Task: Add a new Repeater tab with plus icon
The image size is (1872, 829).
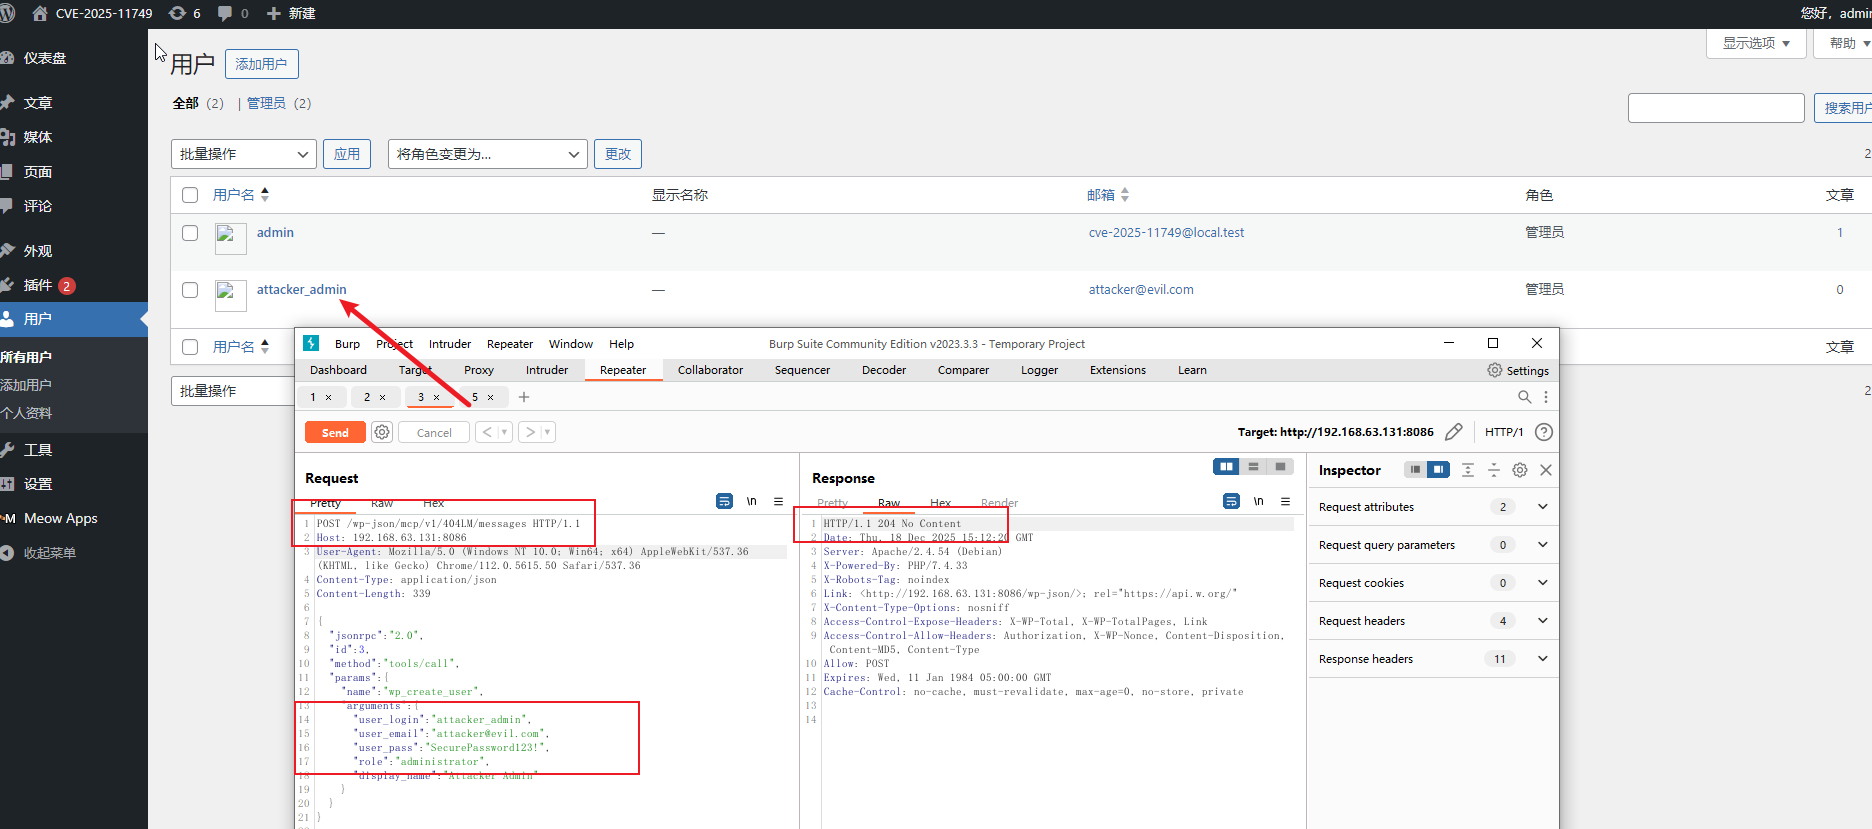Action: (x=524, y=397)
